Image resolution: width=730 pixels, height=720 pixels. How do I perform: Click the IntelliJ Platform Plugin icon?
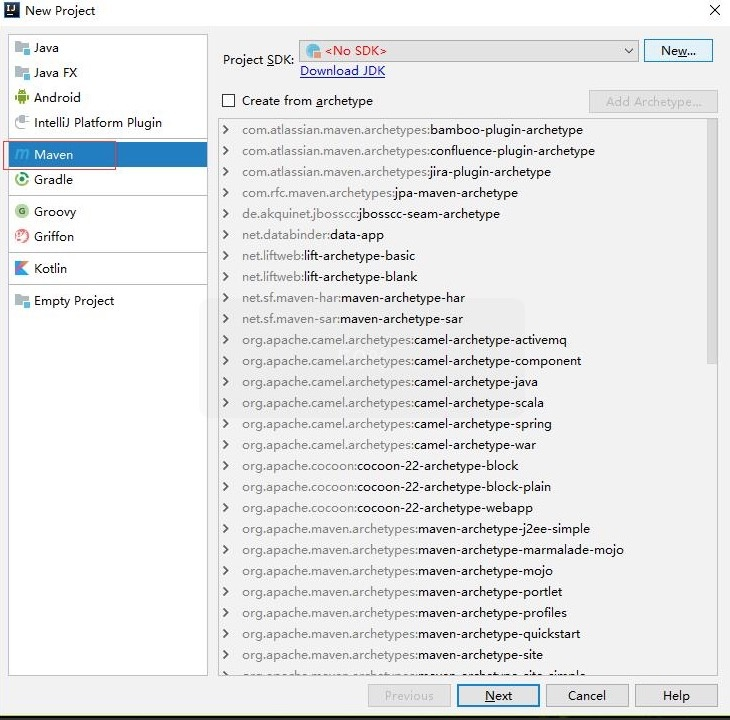tap(22, 122)
